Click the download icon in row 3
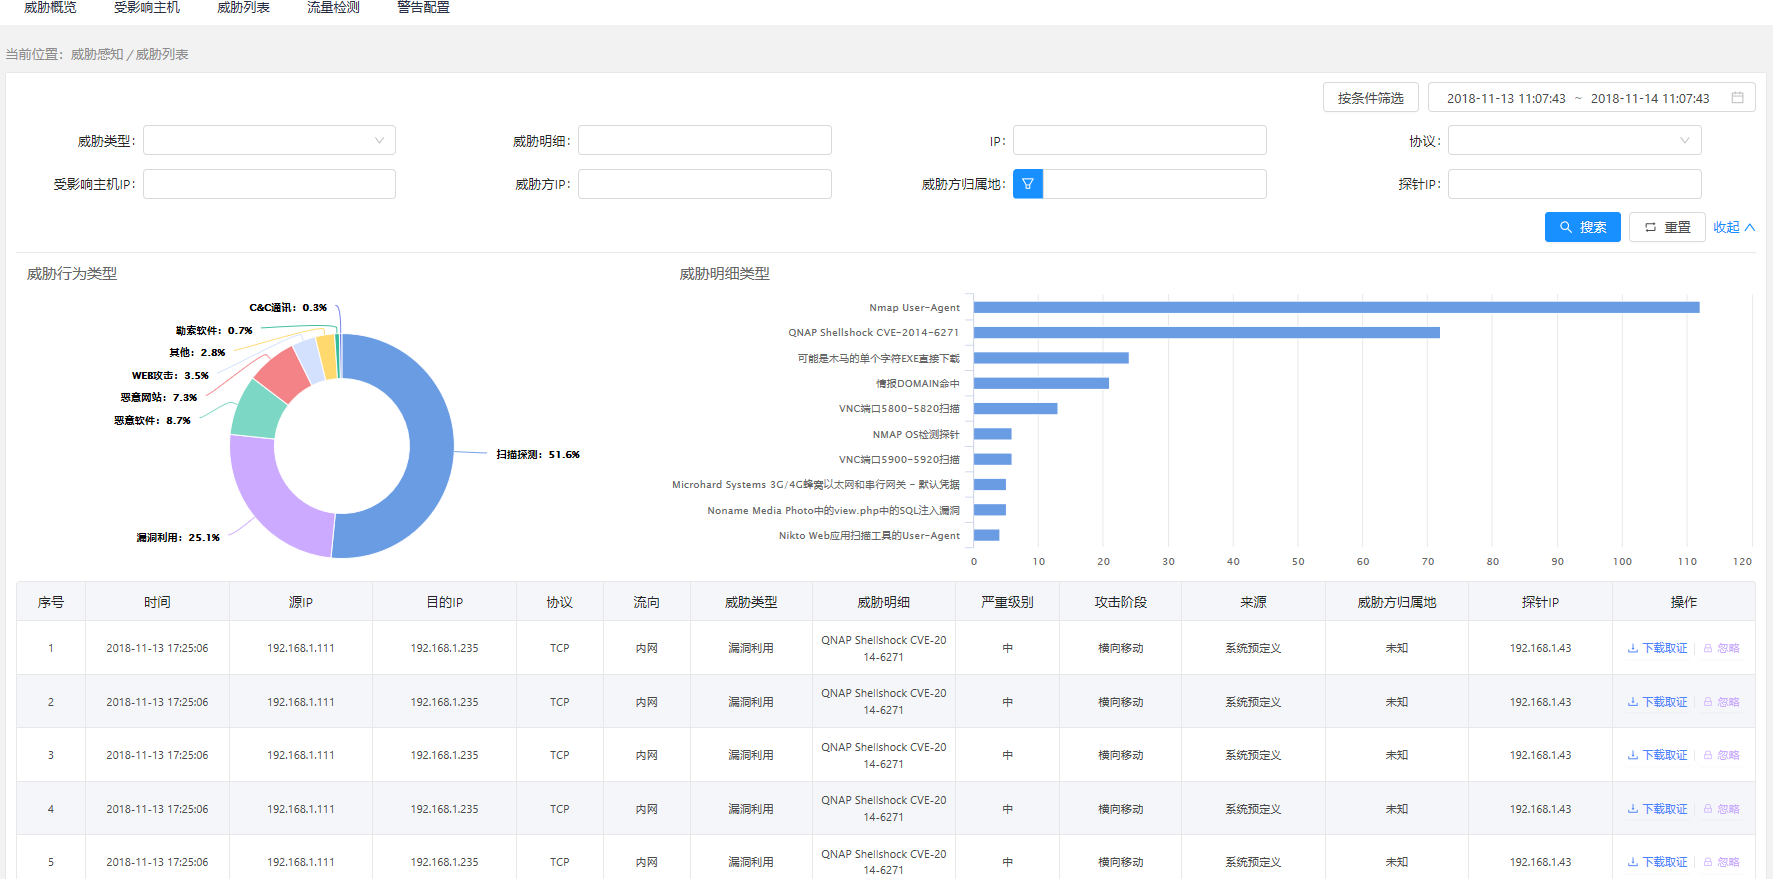This screenshot has width=1773, height=879. coord(1632,755)
